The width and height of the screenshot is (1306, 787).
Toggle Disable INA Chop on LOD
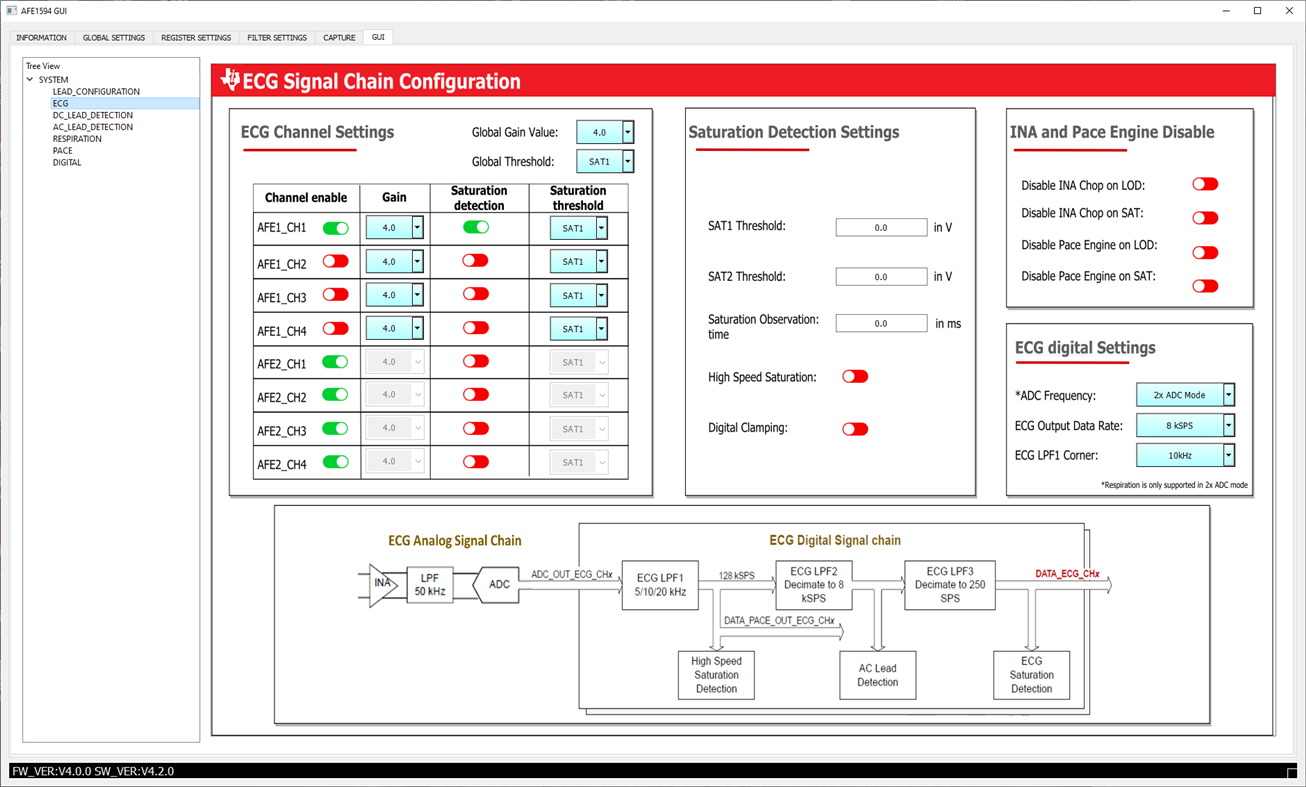[1205, 184]
